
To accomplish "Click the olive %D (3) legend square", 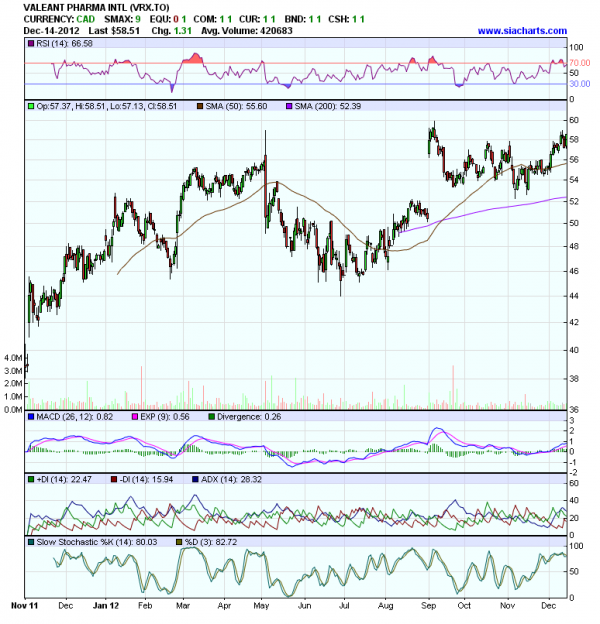I will pos(180,542).
